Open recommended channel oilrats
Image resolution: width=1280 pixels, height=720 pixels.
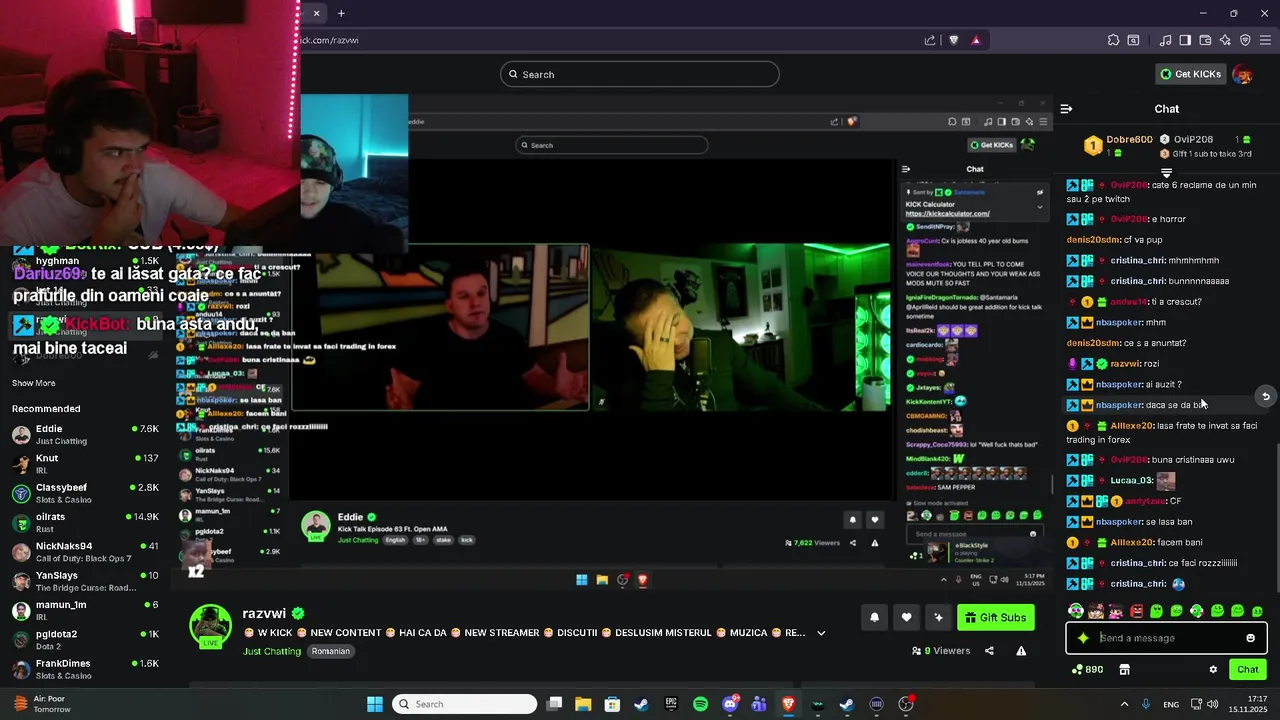[x=85, y=522]
